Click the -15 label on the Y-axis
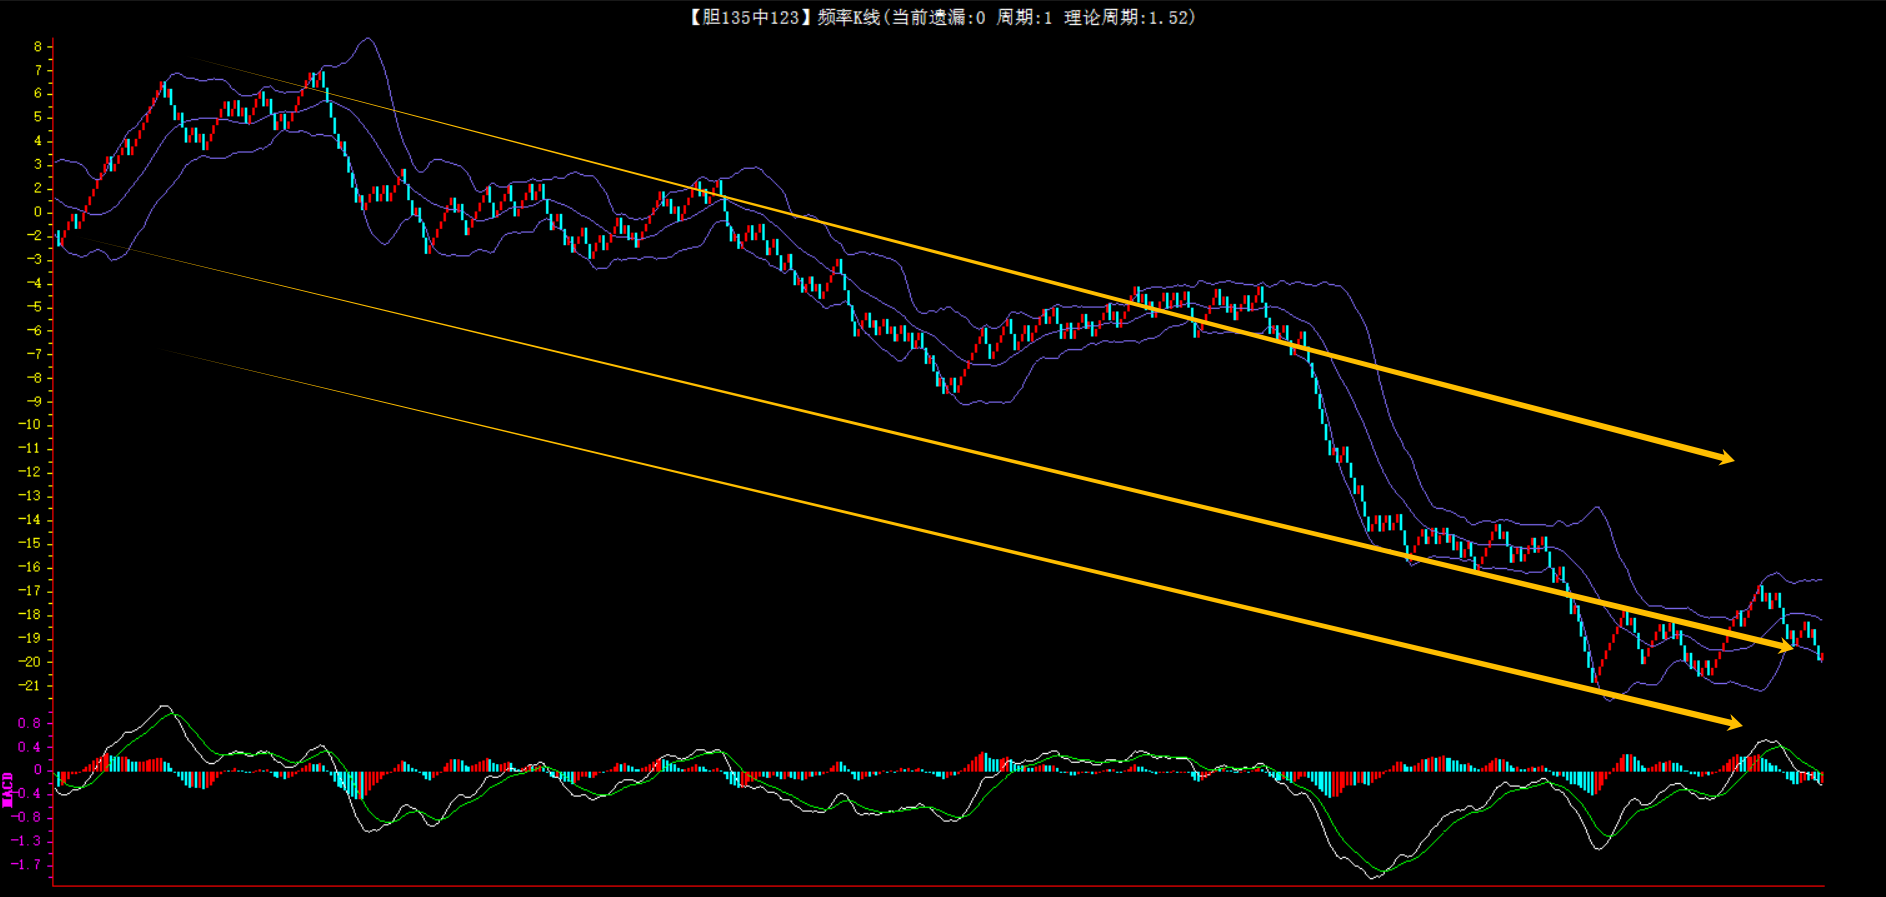 pyautogui.click(x=31, y=543)
